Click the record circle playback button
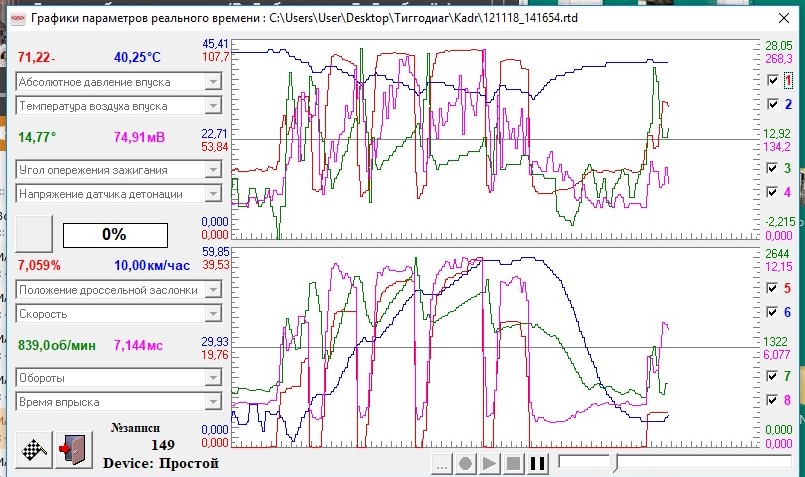 (465, 464)
